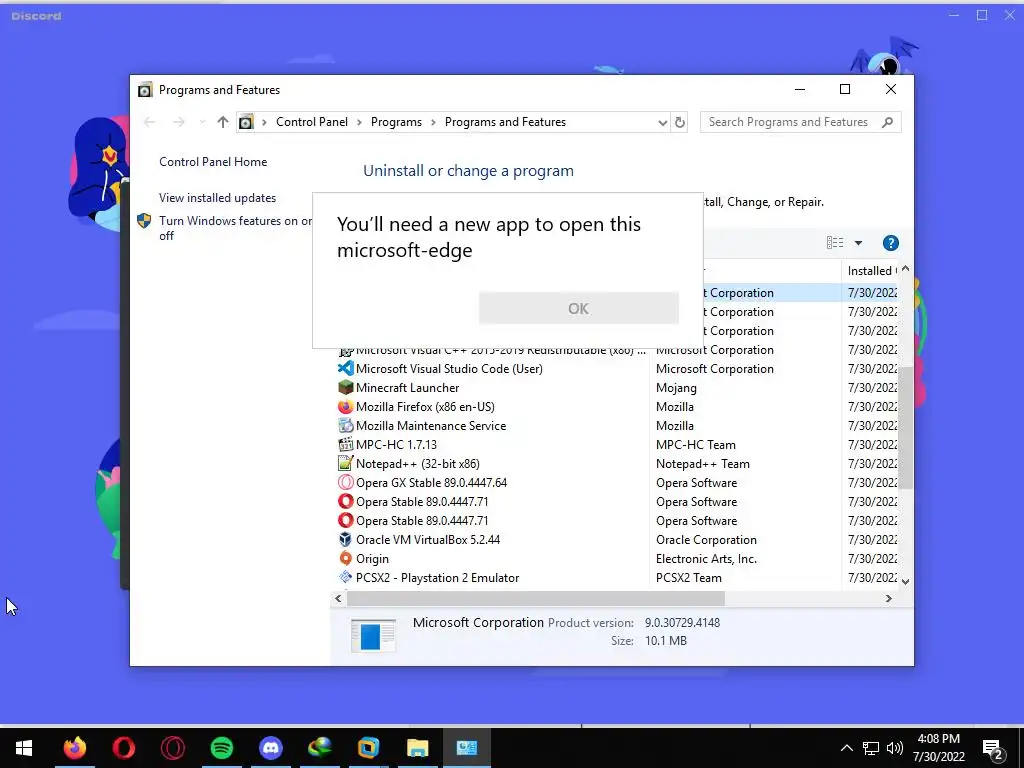1024x768 pixels.
Task: Select Notepad++ (32-bit x86) entry
Action: pos(417,464)
